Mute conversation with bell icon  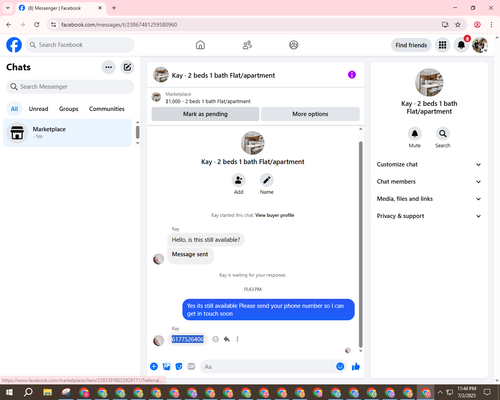tap(415, 134)
